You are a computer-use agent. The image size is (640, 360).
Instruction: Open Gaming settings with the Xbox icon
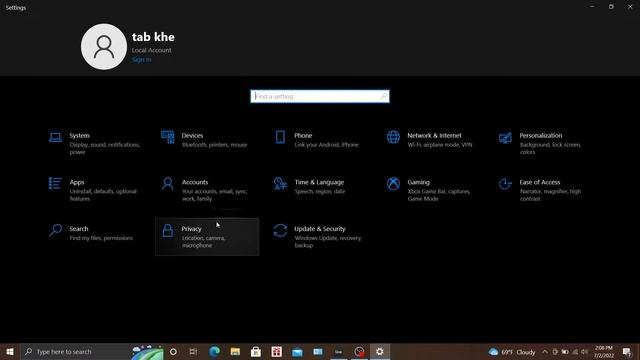click(x=432, y=190)
